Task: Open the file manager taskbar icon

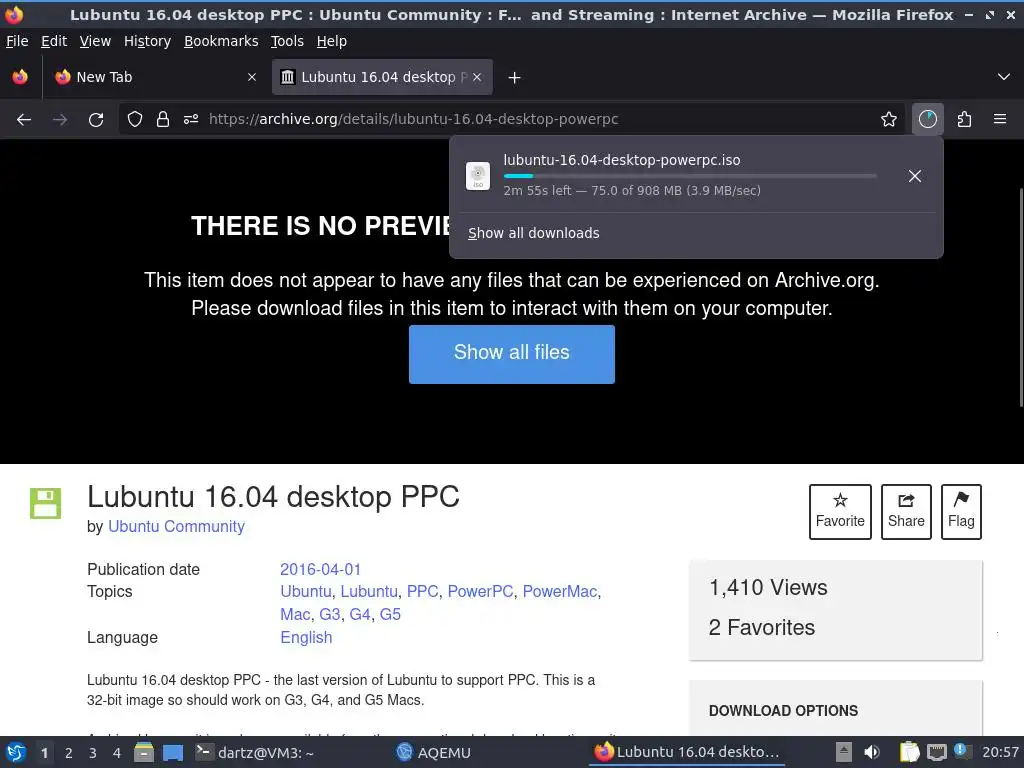Action: pyautogui.click(x=144, y=752)
